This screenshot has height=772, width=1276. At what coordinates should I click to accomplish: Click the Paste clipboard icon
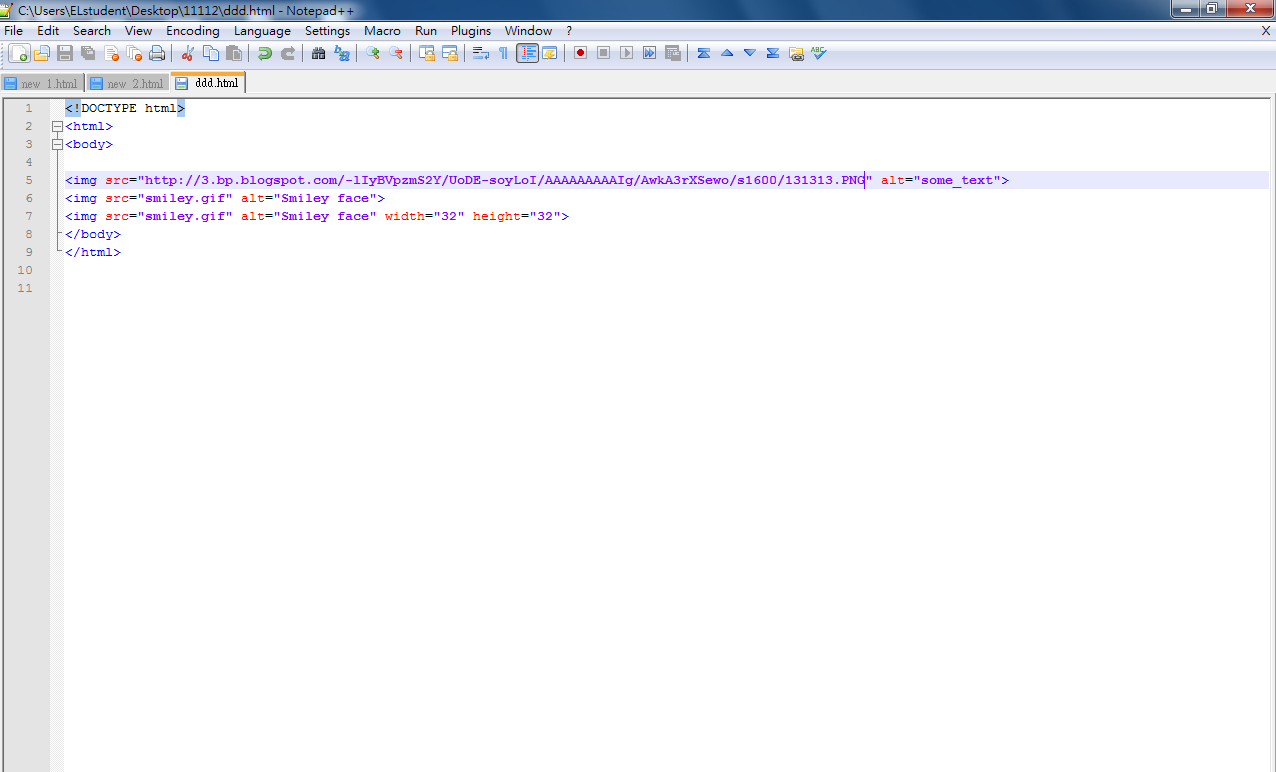pyautogui.click(x=233, y=53)
